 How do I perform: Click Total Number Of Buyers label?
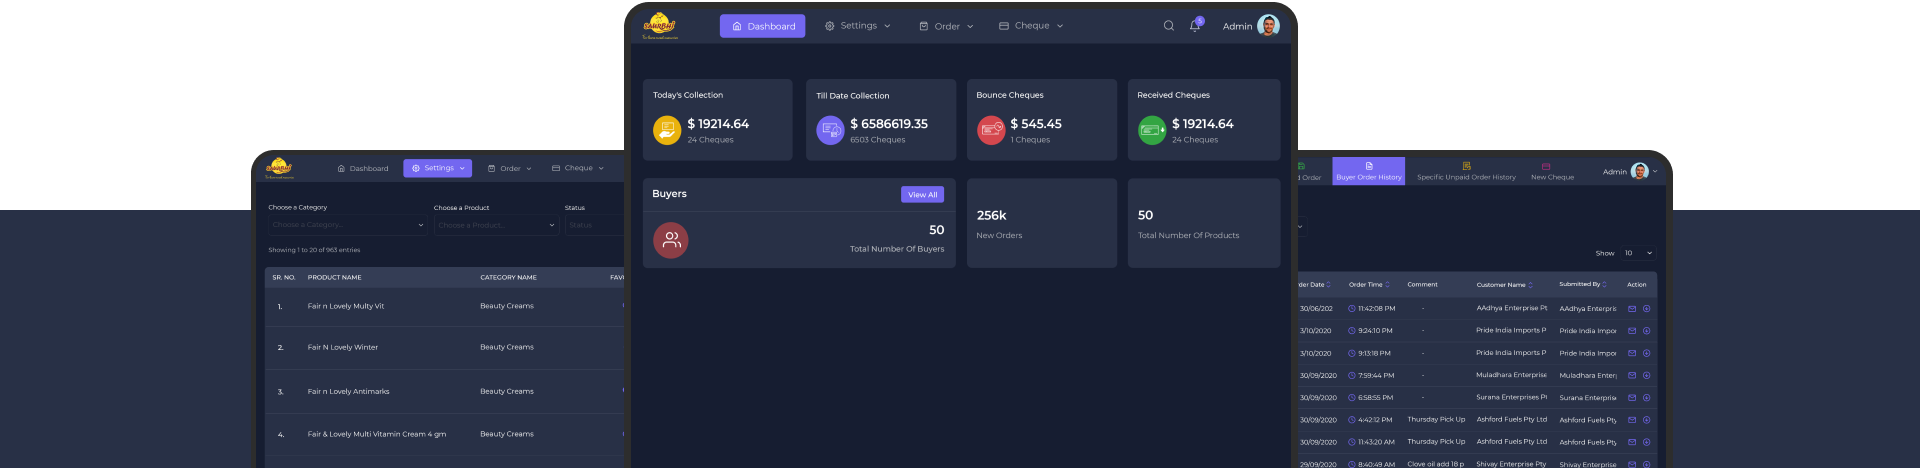point(897,249)
